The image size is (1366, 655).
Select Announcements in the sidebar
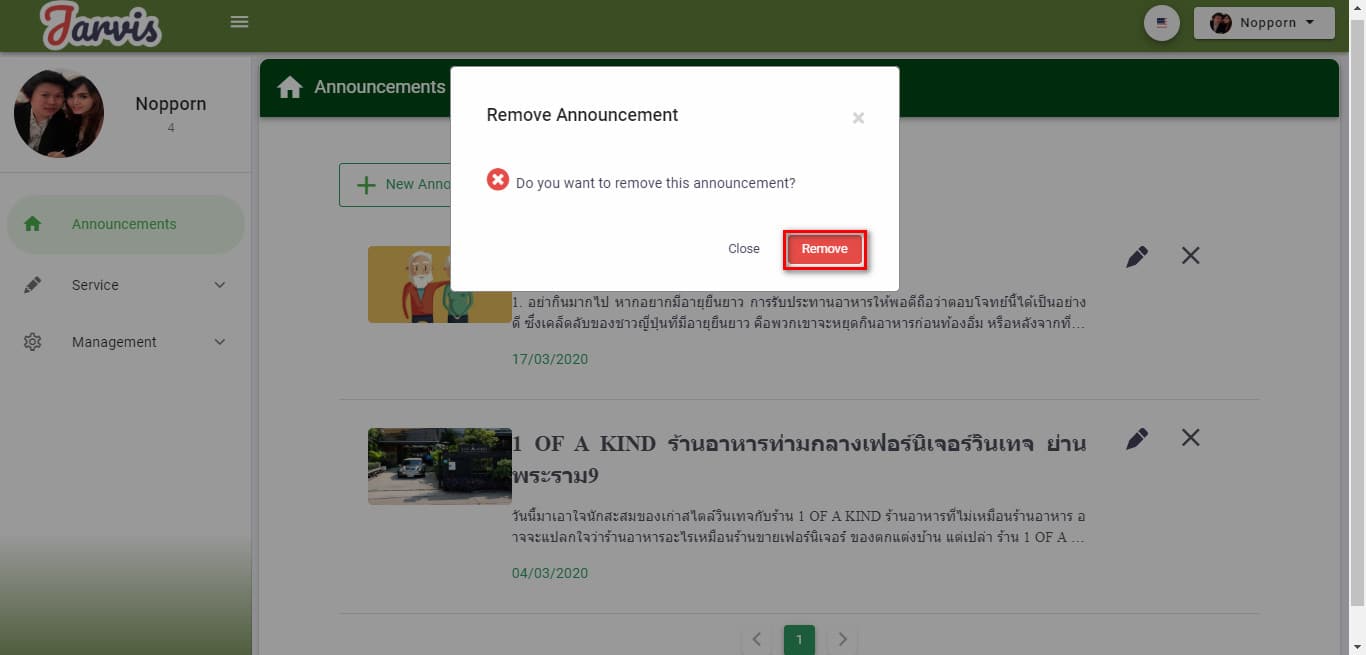pos(125,224)
